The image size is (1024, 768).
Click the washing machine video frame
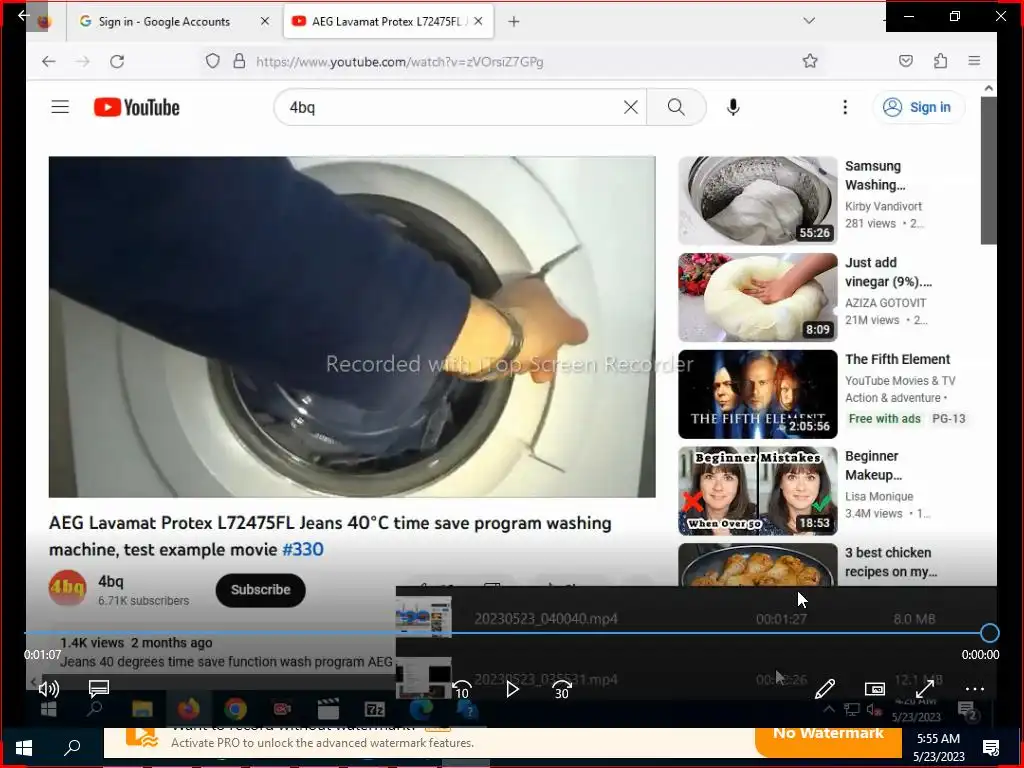[x=352, y=327]
